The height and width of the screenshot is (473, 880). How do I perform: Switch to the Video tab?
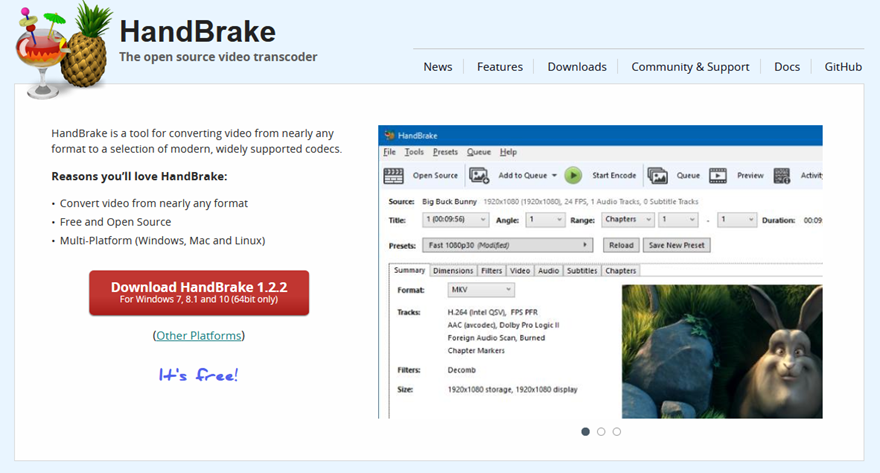520,270
